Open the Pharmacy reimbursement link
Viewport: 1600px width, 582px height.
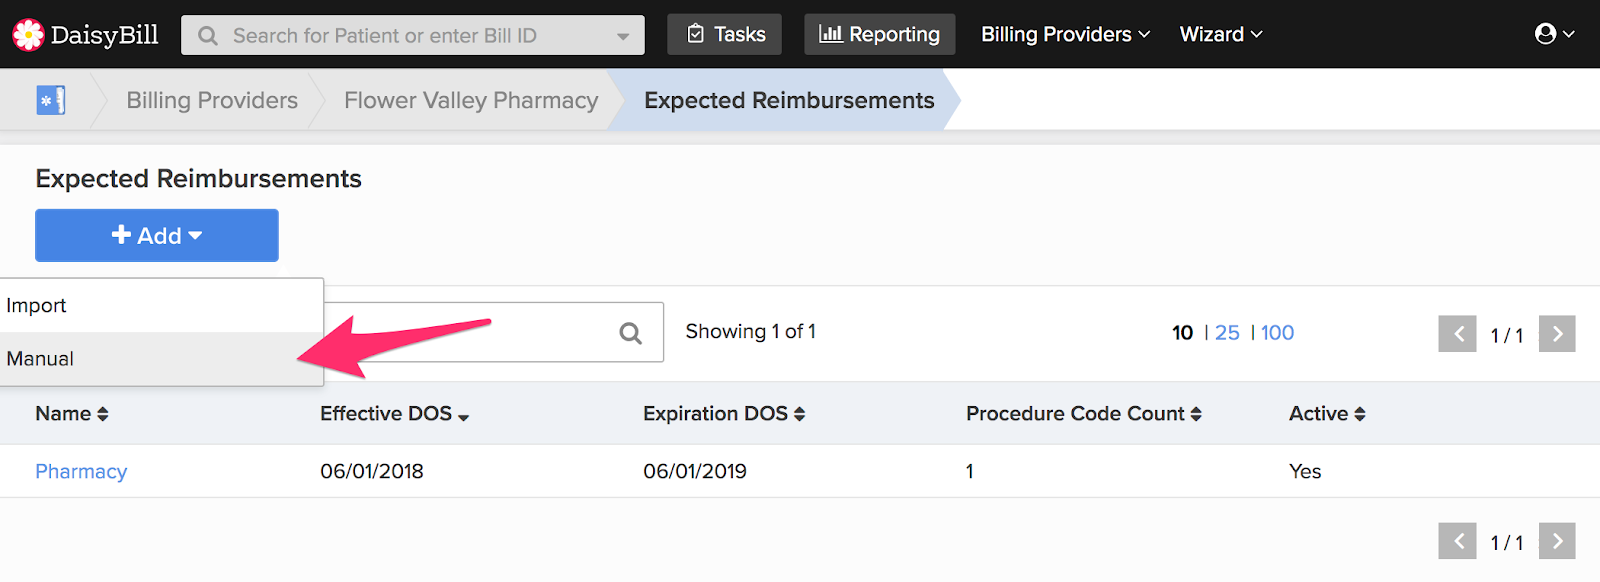point(81,471)
